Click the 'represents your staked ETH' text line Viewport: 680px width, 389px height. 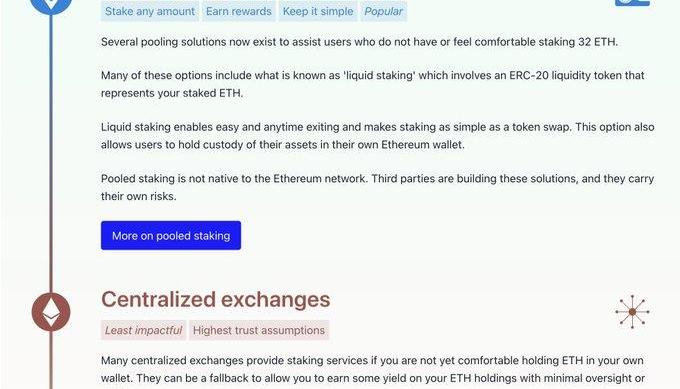tap(172, 93)
